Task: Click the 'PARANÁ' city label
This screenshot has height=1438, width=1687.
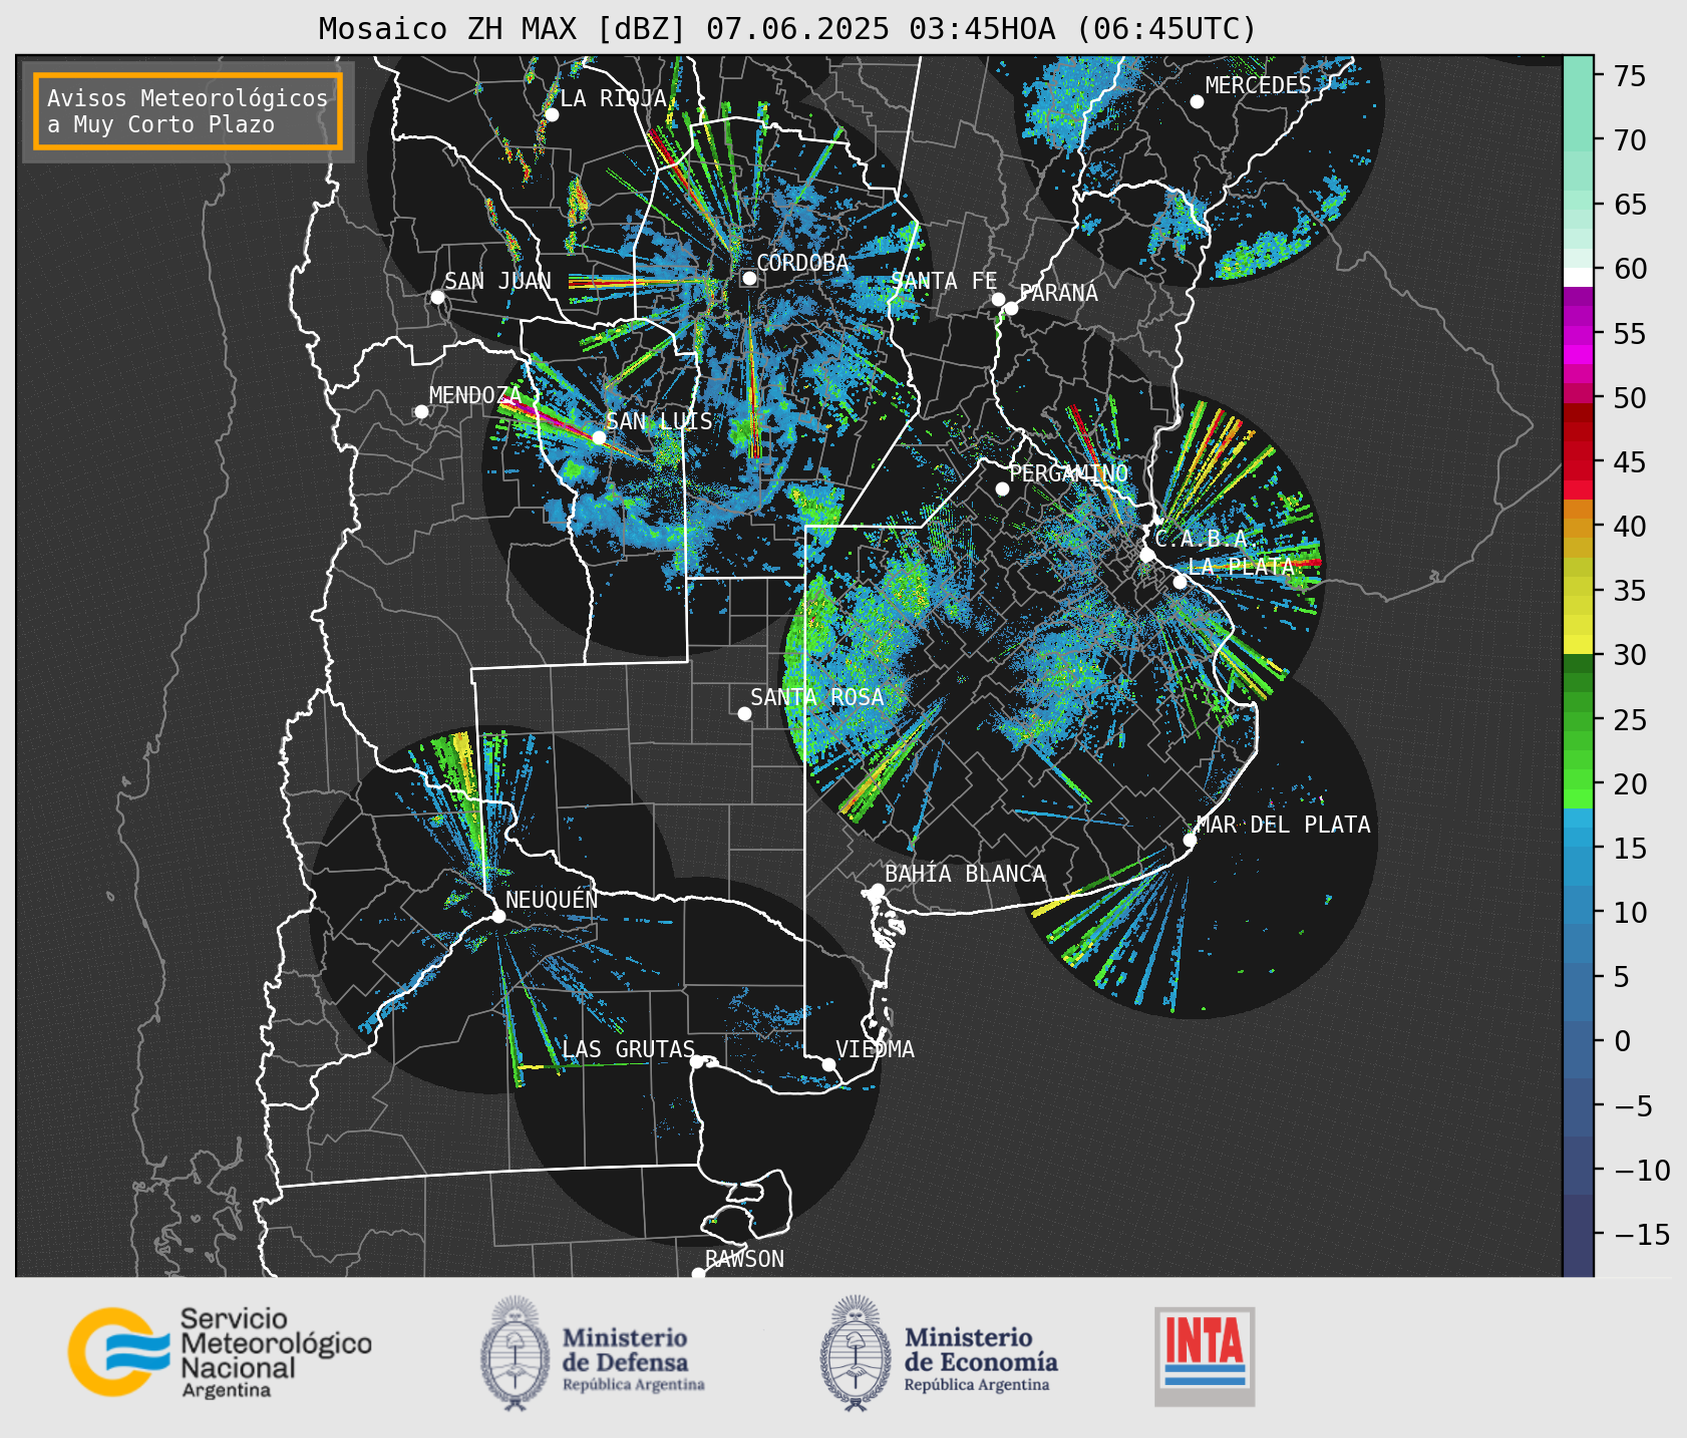Action: (1058, 292)
